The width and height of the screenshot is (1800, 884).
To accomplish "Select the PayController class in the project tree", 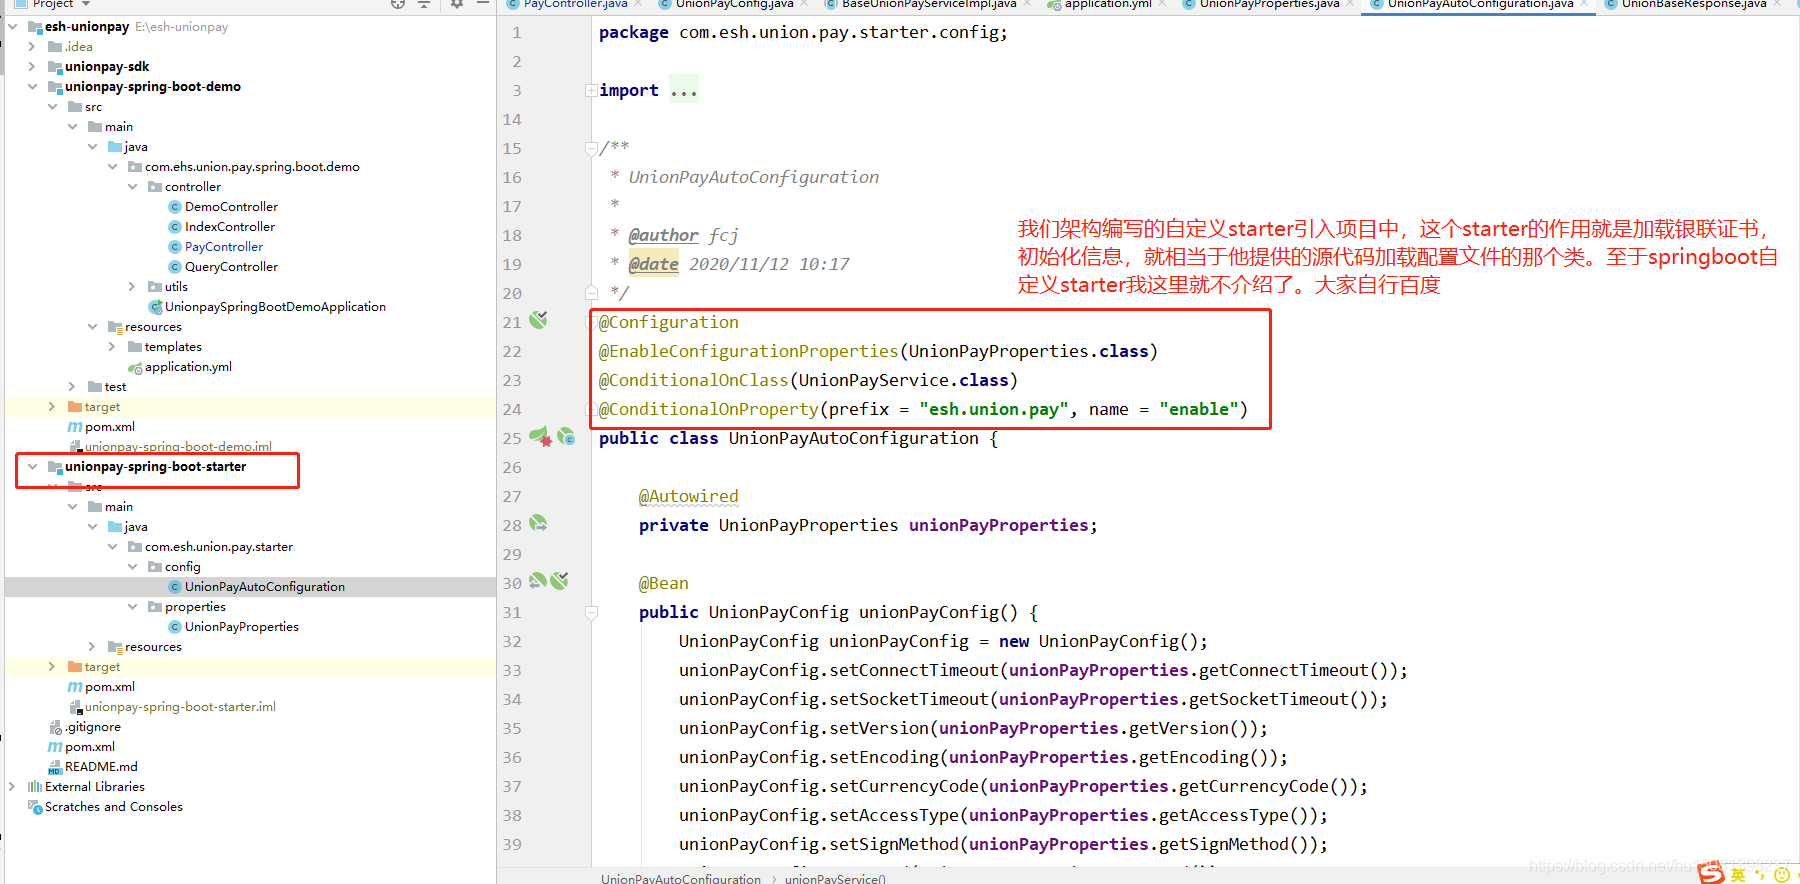I will 224,247.
